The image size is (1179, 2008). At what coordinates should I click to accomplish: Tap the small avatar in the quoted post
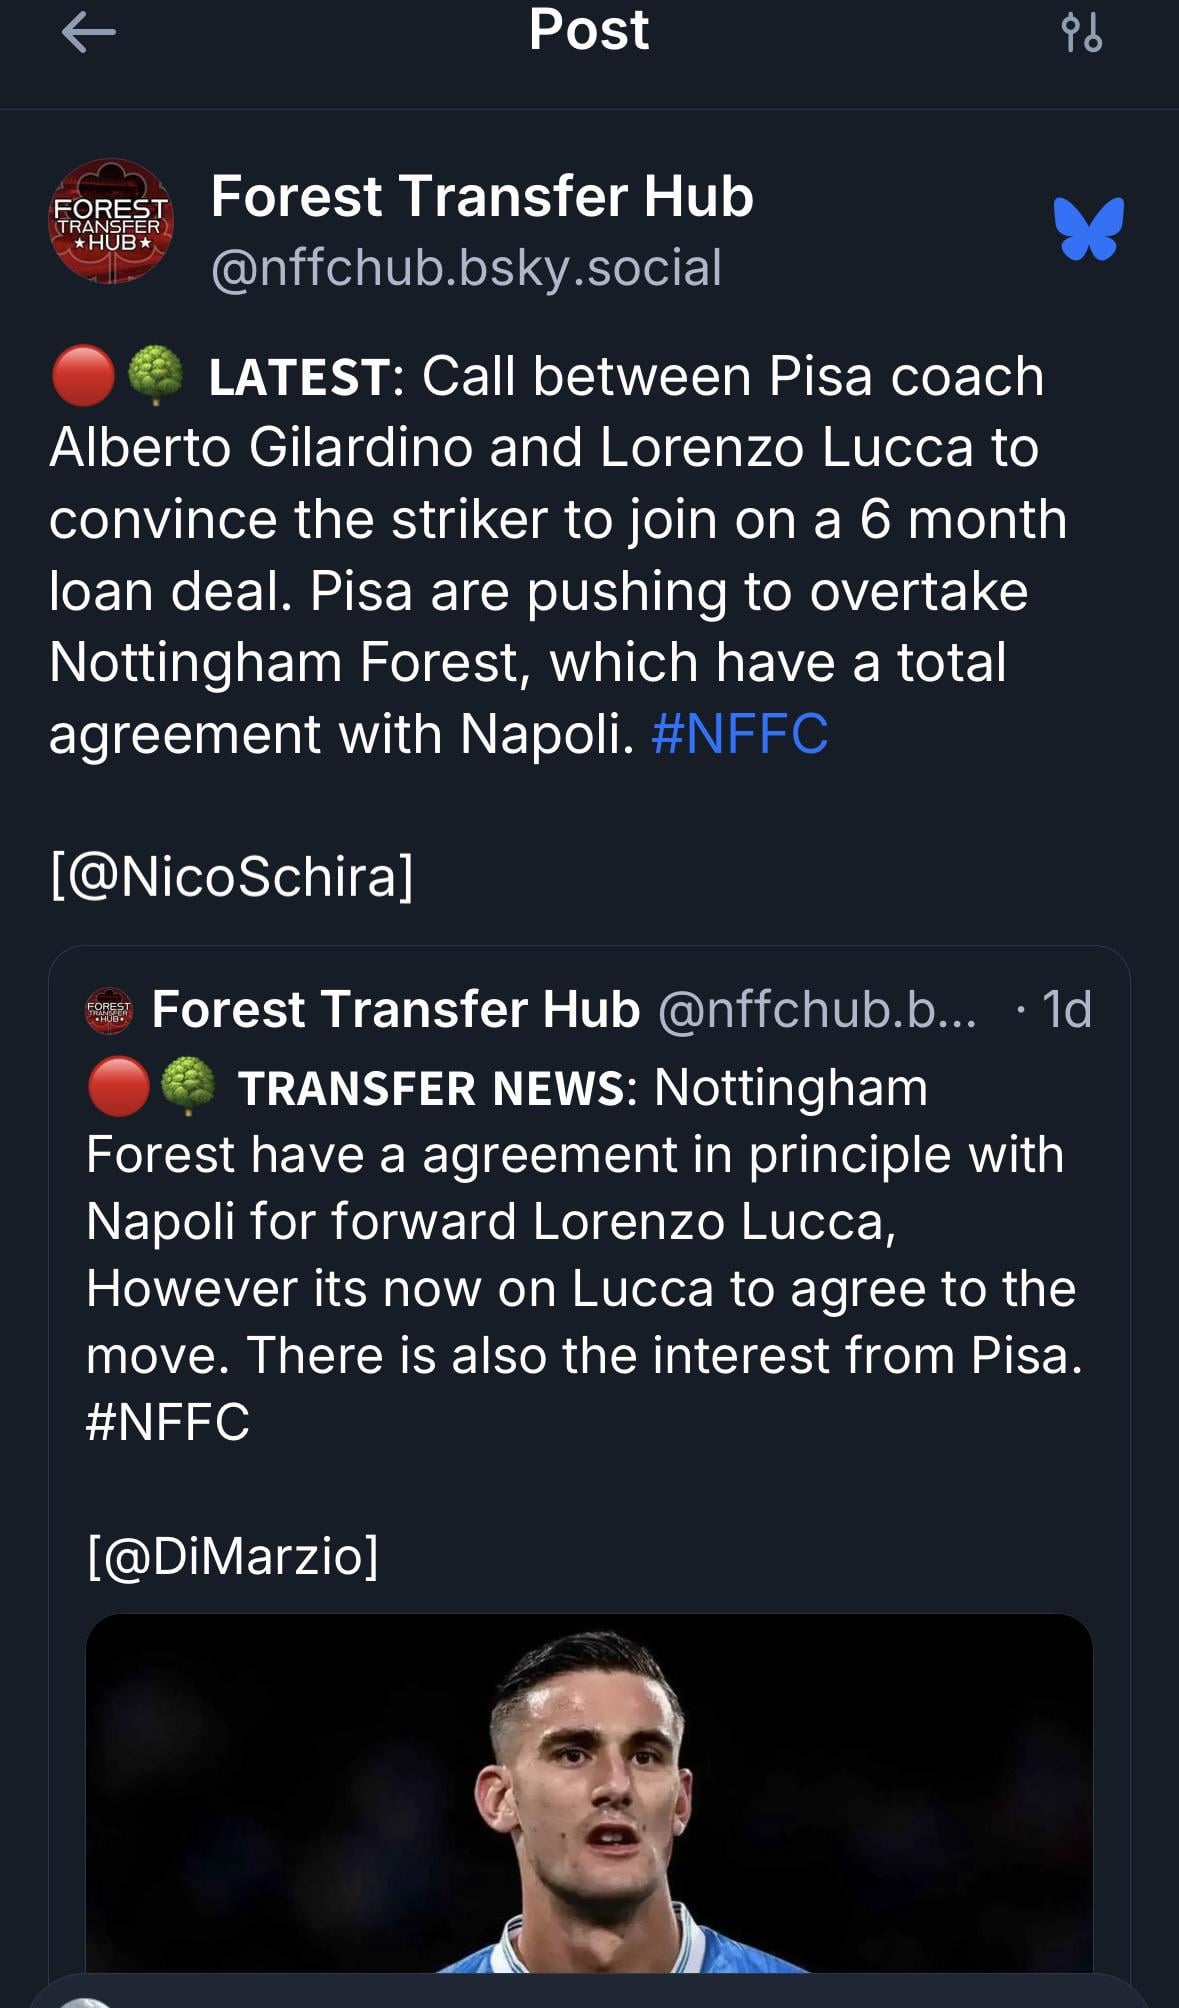coord(109,1009)
